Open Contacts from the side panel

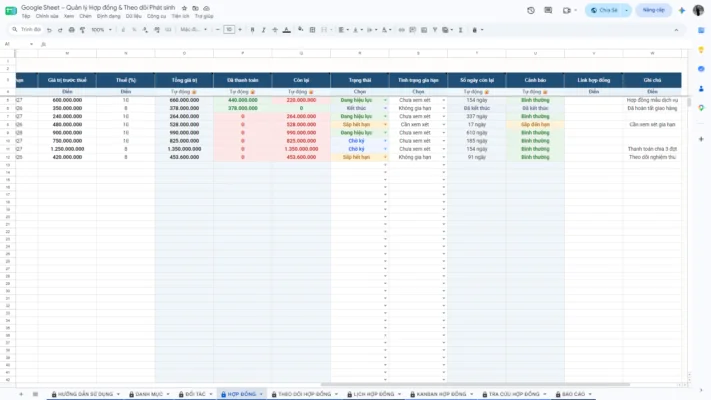click(x=701, y=88)
